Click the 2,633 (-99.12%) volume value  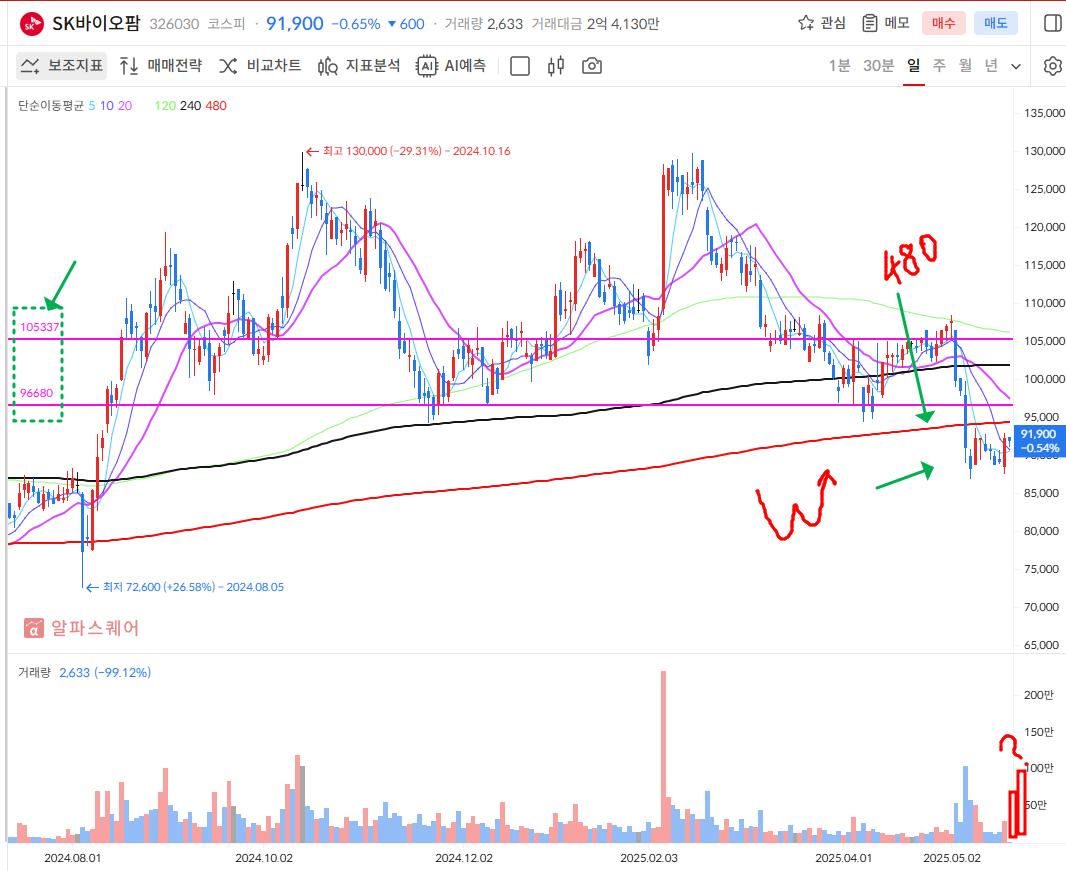point(105,672)
